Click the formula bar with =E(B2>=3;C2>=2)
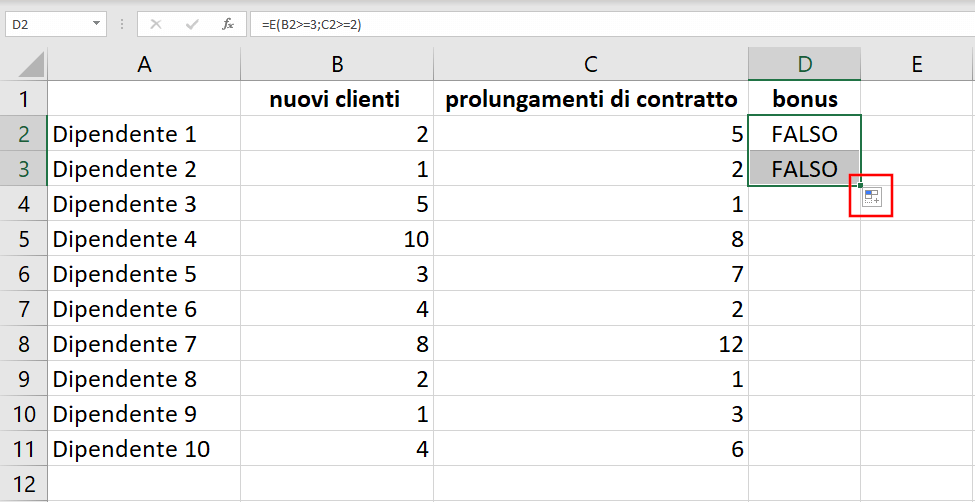 (x=612, y=24)
